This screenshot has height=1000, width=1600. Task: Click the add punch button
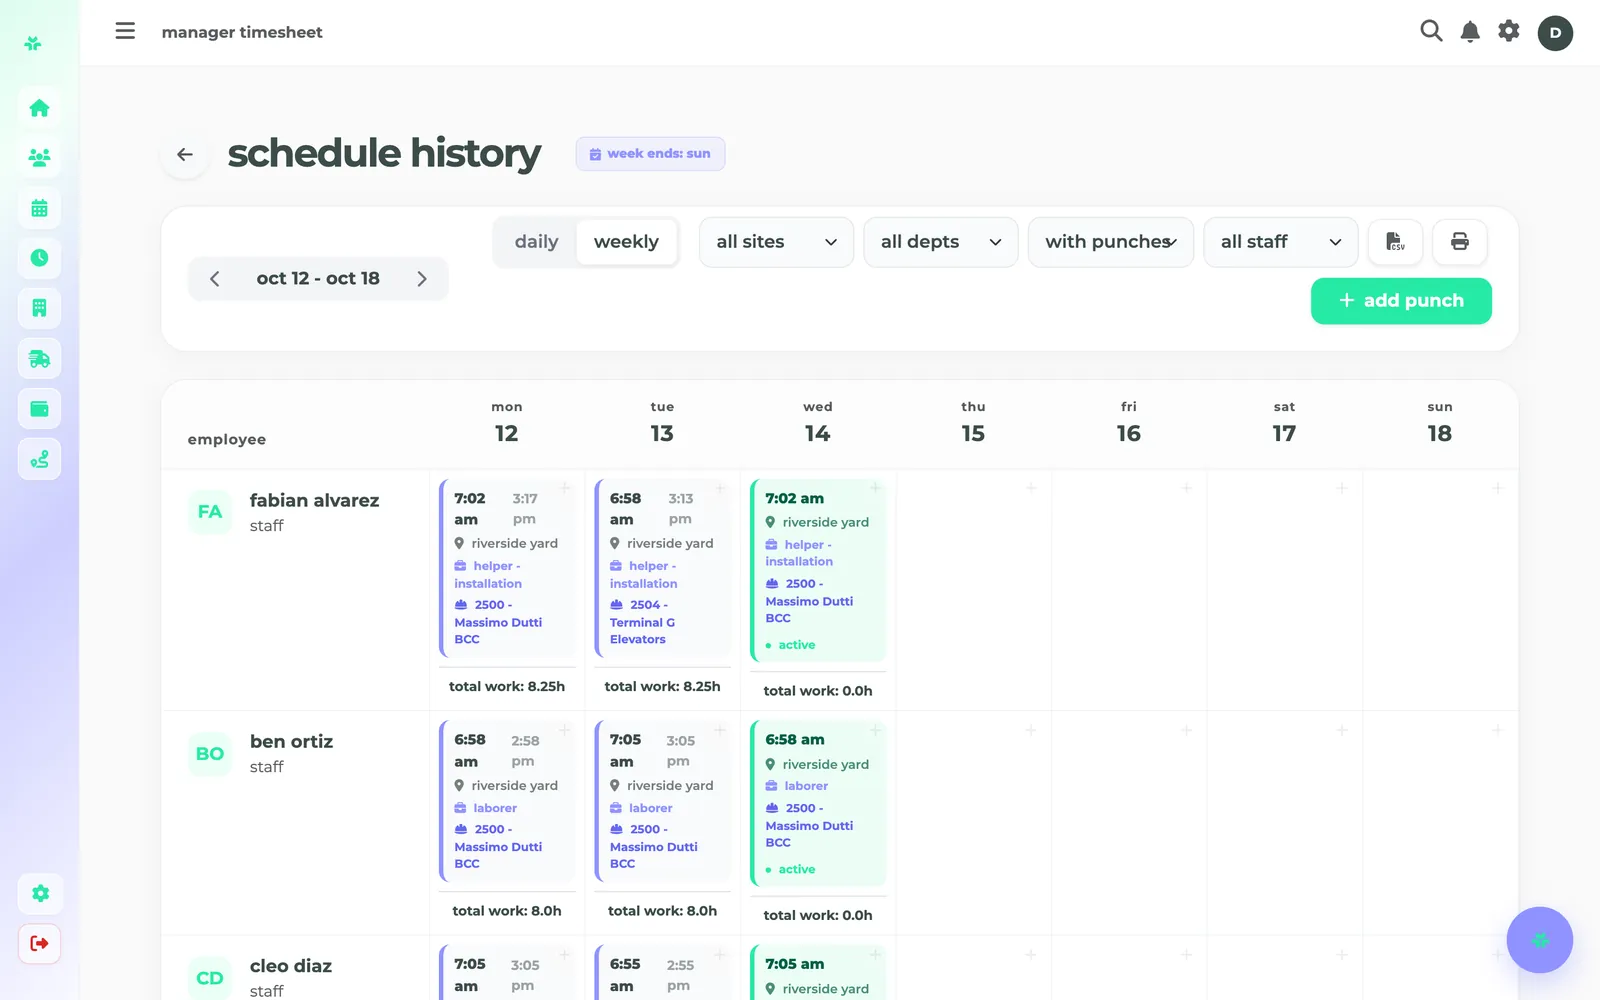click(x=1401, y=301)
